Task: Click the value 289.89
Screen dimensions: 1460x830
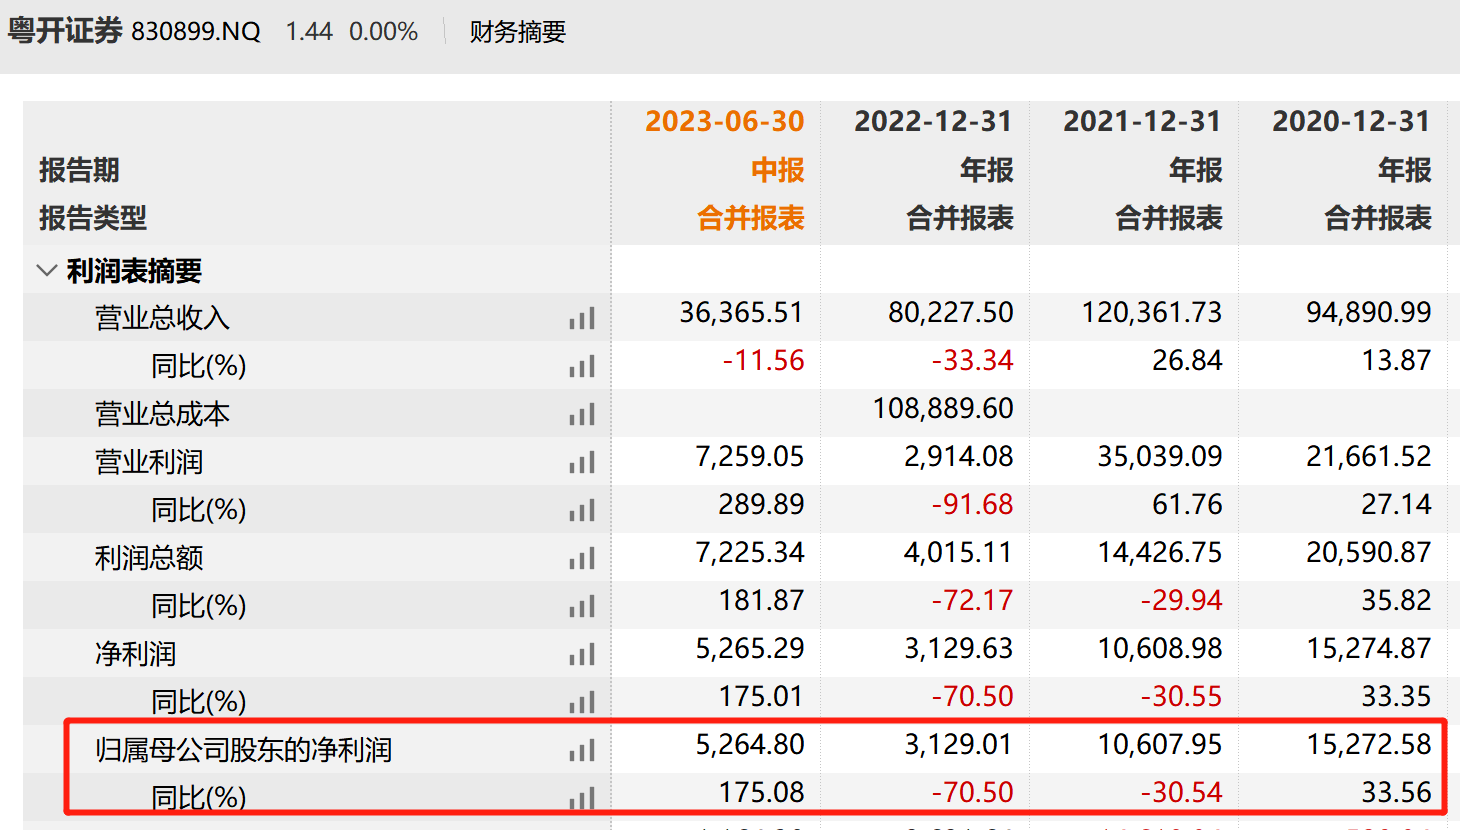Action: [x=761, y=505]
